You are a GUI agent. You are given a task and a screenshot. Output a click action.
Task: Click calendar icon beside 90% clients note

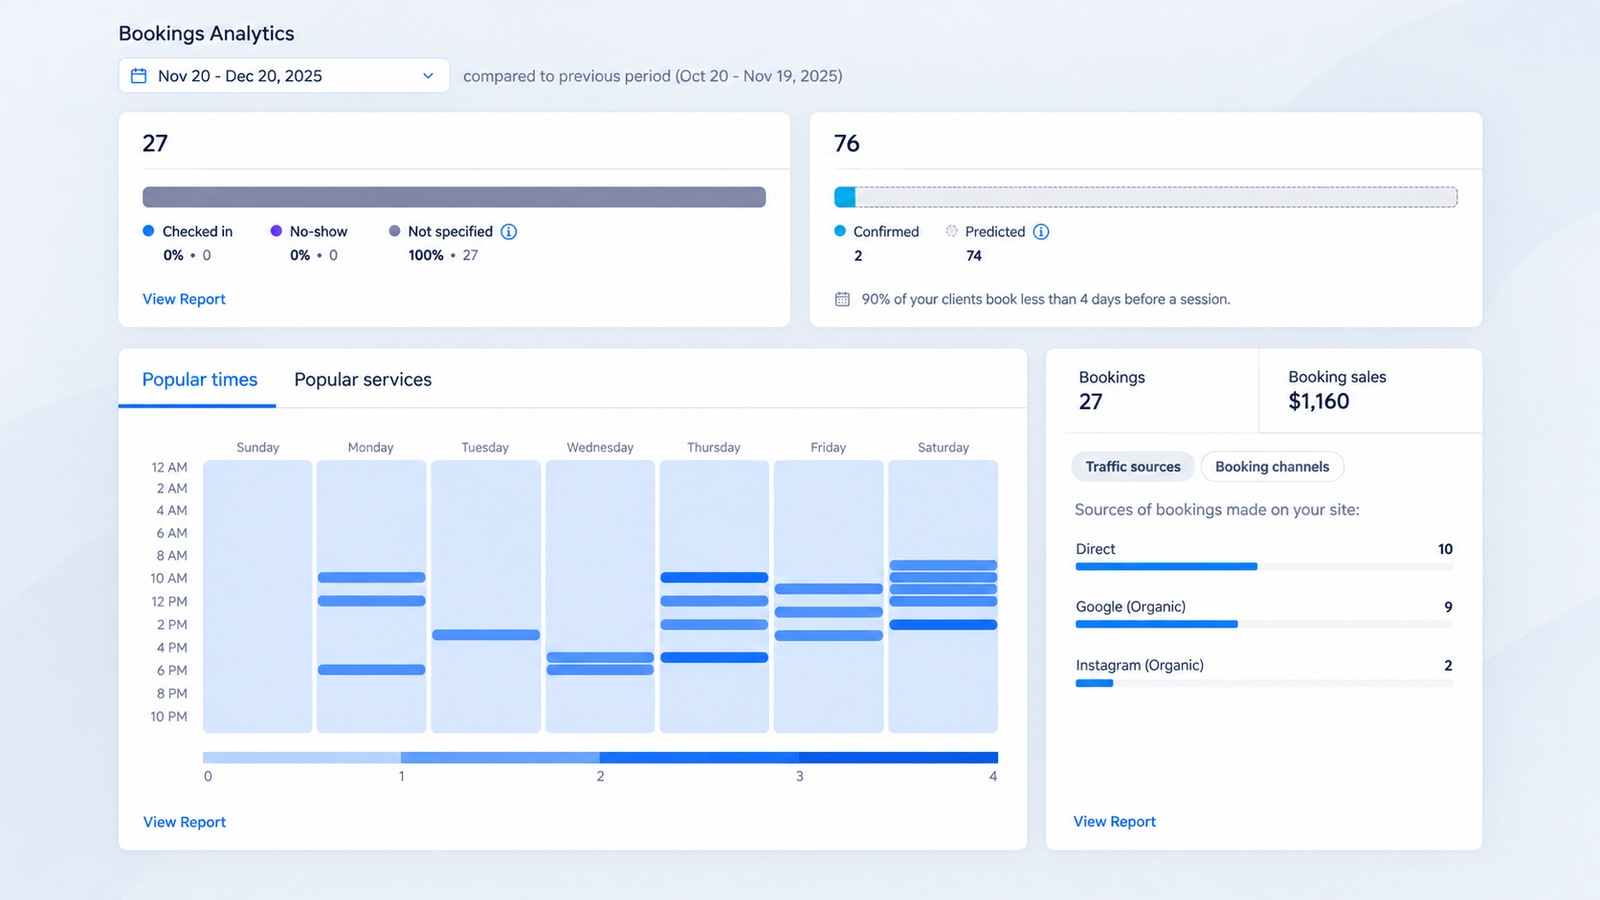coord(843,299)
